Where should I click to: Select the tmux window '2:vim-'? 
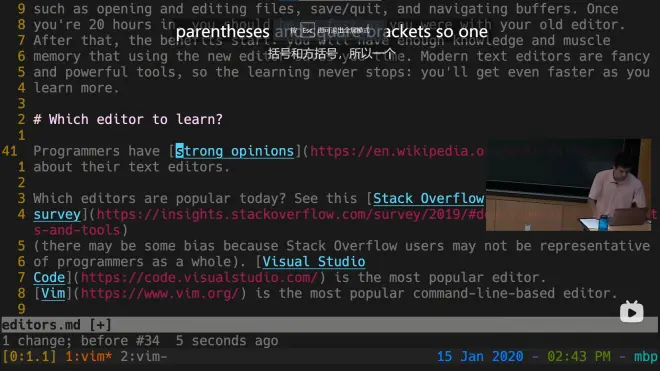click(x=144, y=357)
